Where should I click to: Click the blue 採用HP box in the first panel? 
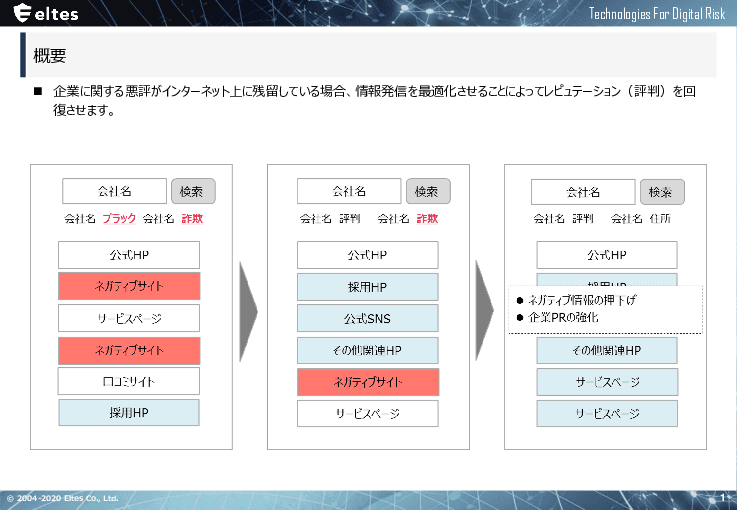pyautogui.click(x=129, y=413)
